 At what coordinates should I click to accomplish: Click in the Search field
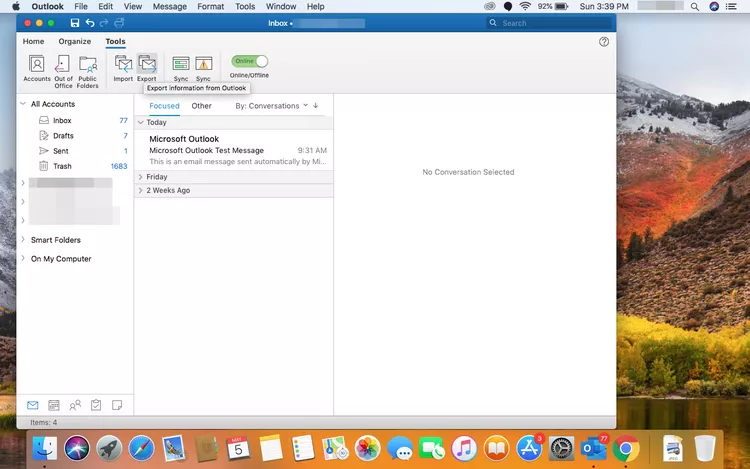[x=549, y=23]
